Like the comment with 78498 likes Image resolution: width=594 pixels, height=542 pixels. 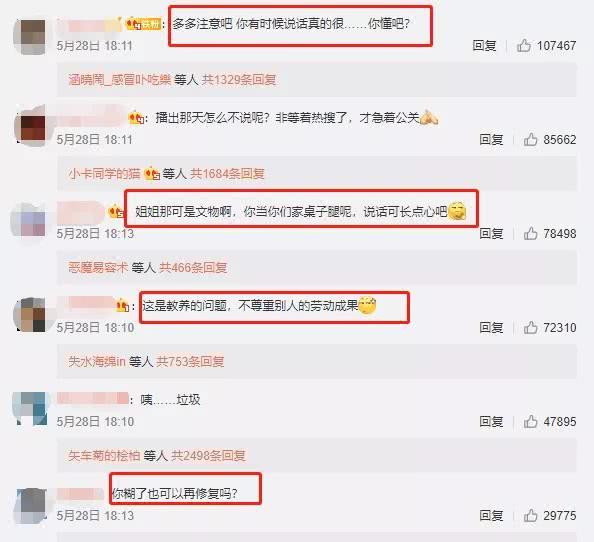[531, 233]
